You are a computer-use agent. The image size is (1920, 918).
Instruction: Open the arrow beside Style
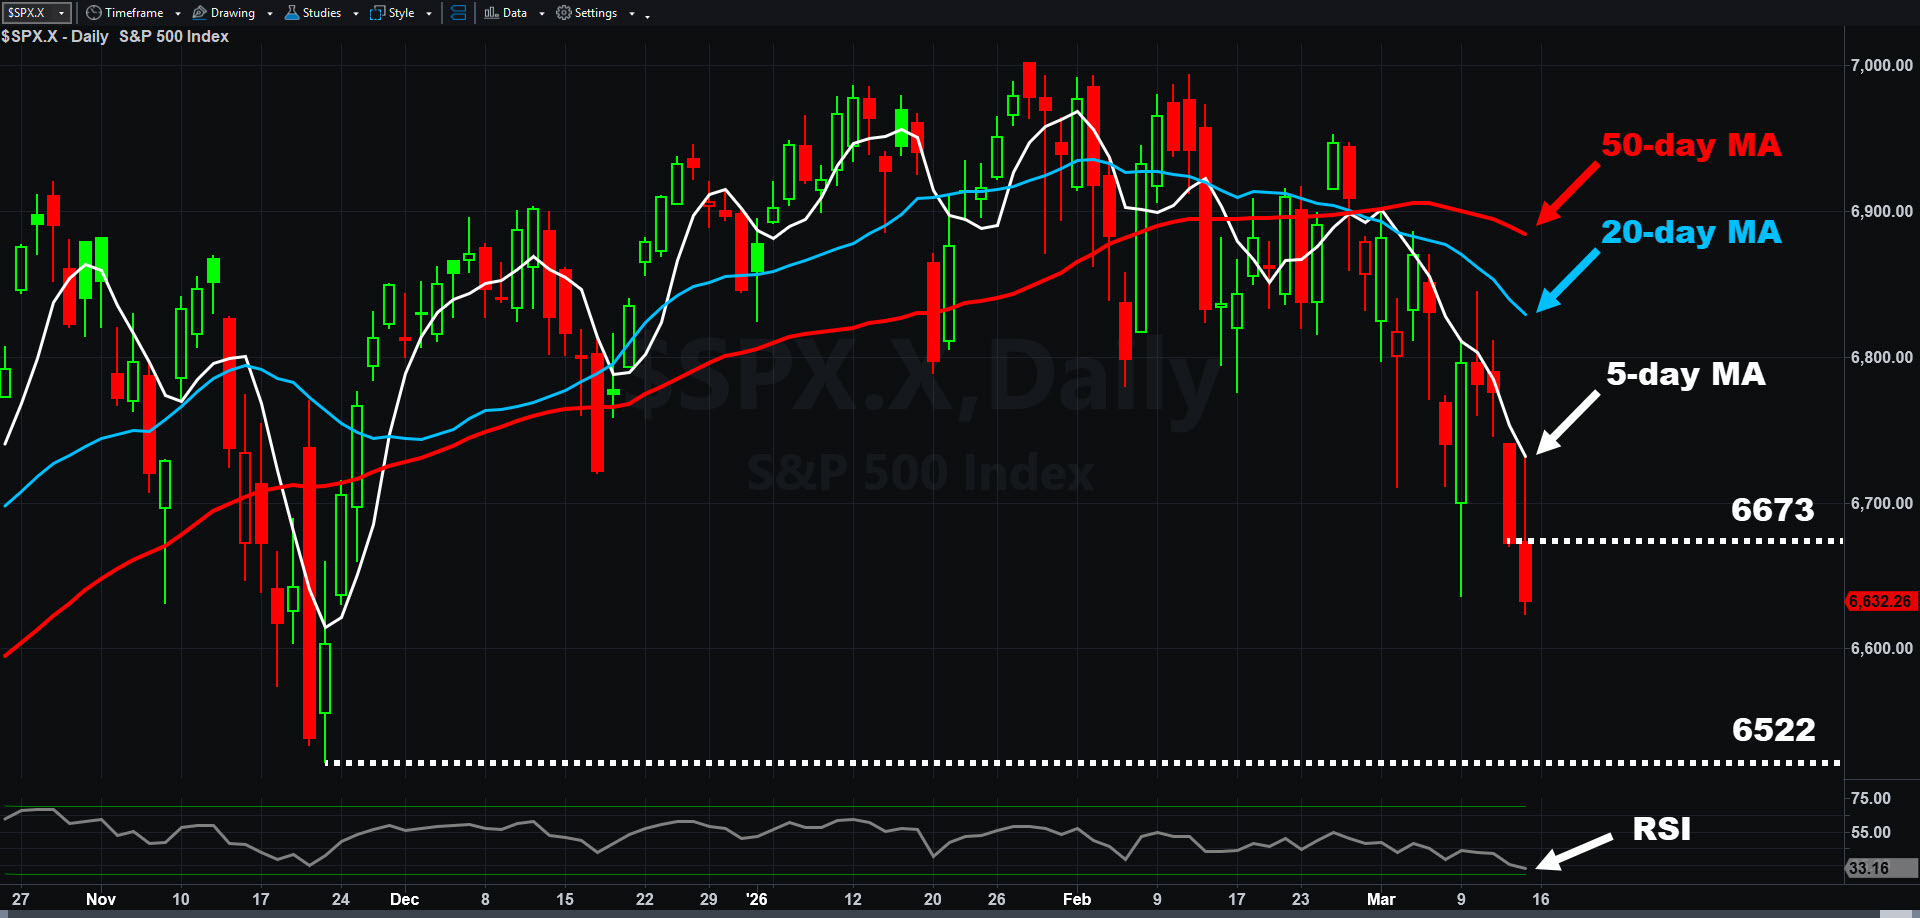pyautogui.click(x=429, y=14)
